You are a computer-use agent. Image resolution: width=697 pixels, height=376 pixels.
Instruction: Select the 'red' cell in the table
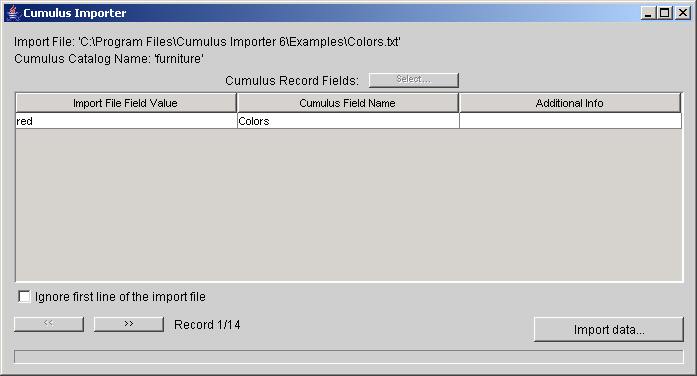tap(126, 121)
